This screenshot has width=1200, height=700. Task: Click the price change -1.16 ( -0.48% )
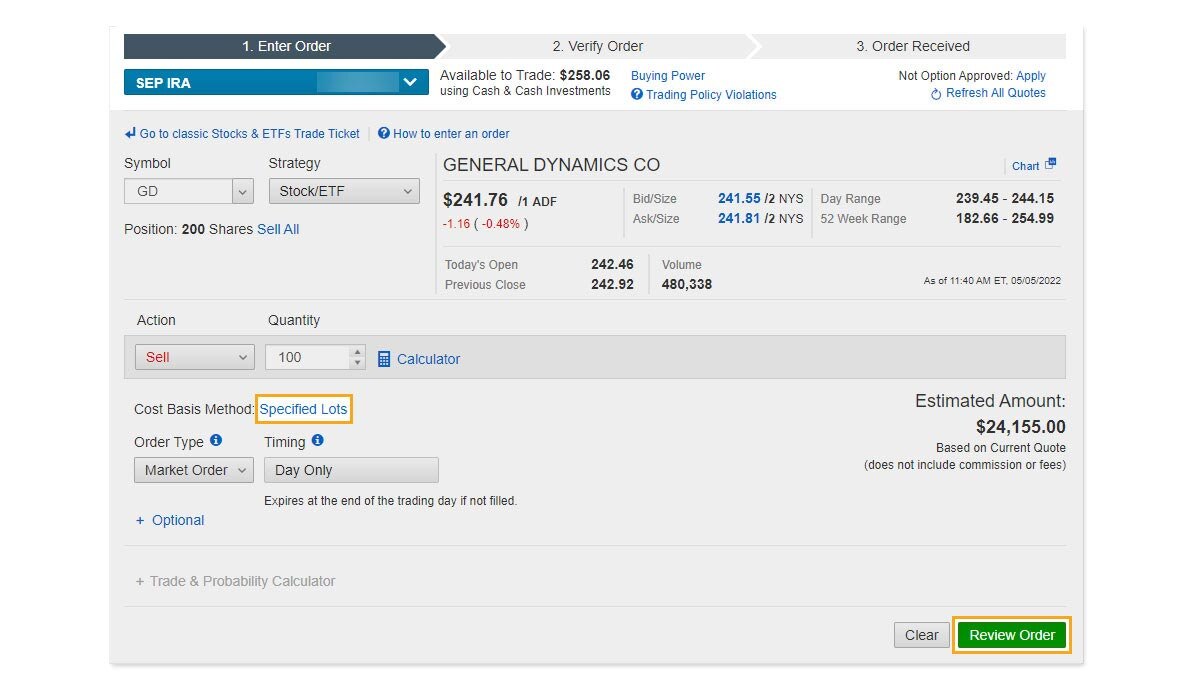[x=486, y=224]
